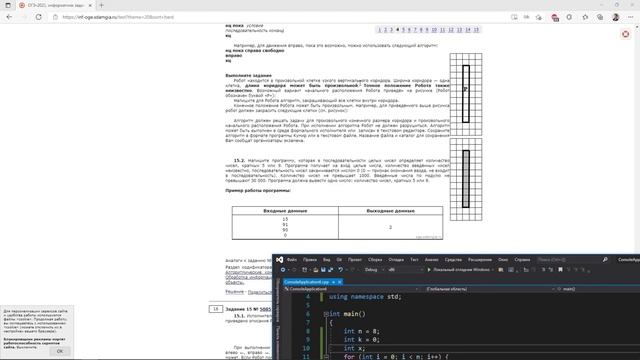Go to task number 15 in pager

pyautogui.click(x=476, y=30)
